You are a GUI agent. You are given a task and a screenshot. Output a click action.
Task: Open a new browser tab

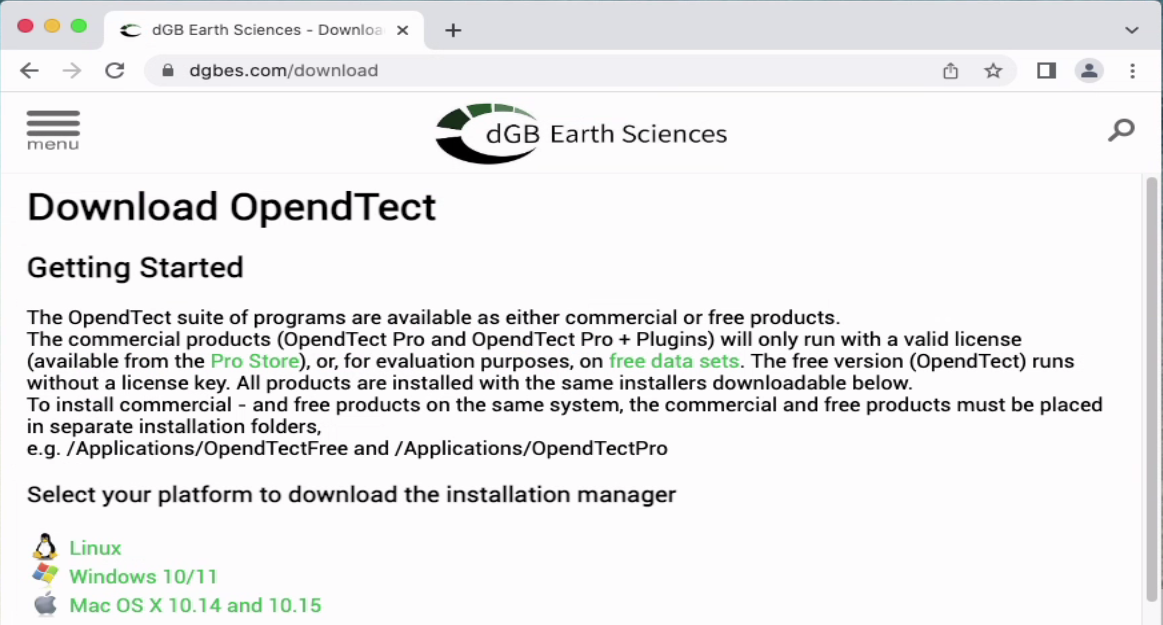pos(453,30)
